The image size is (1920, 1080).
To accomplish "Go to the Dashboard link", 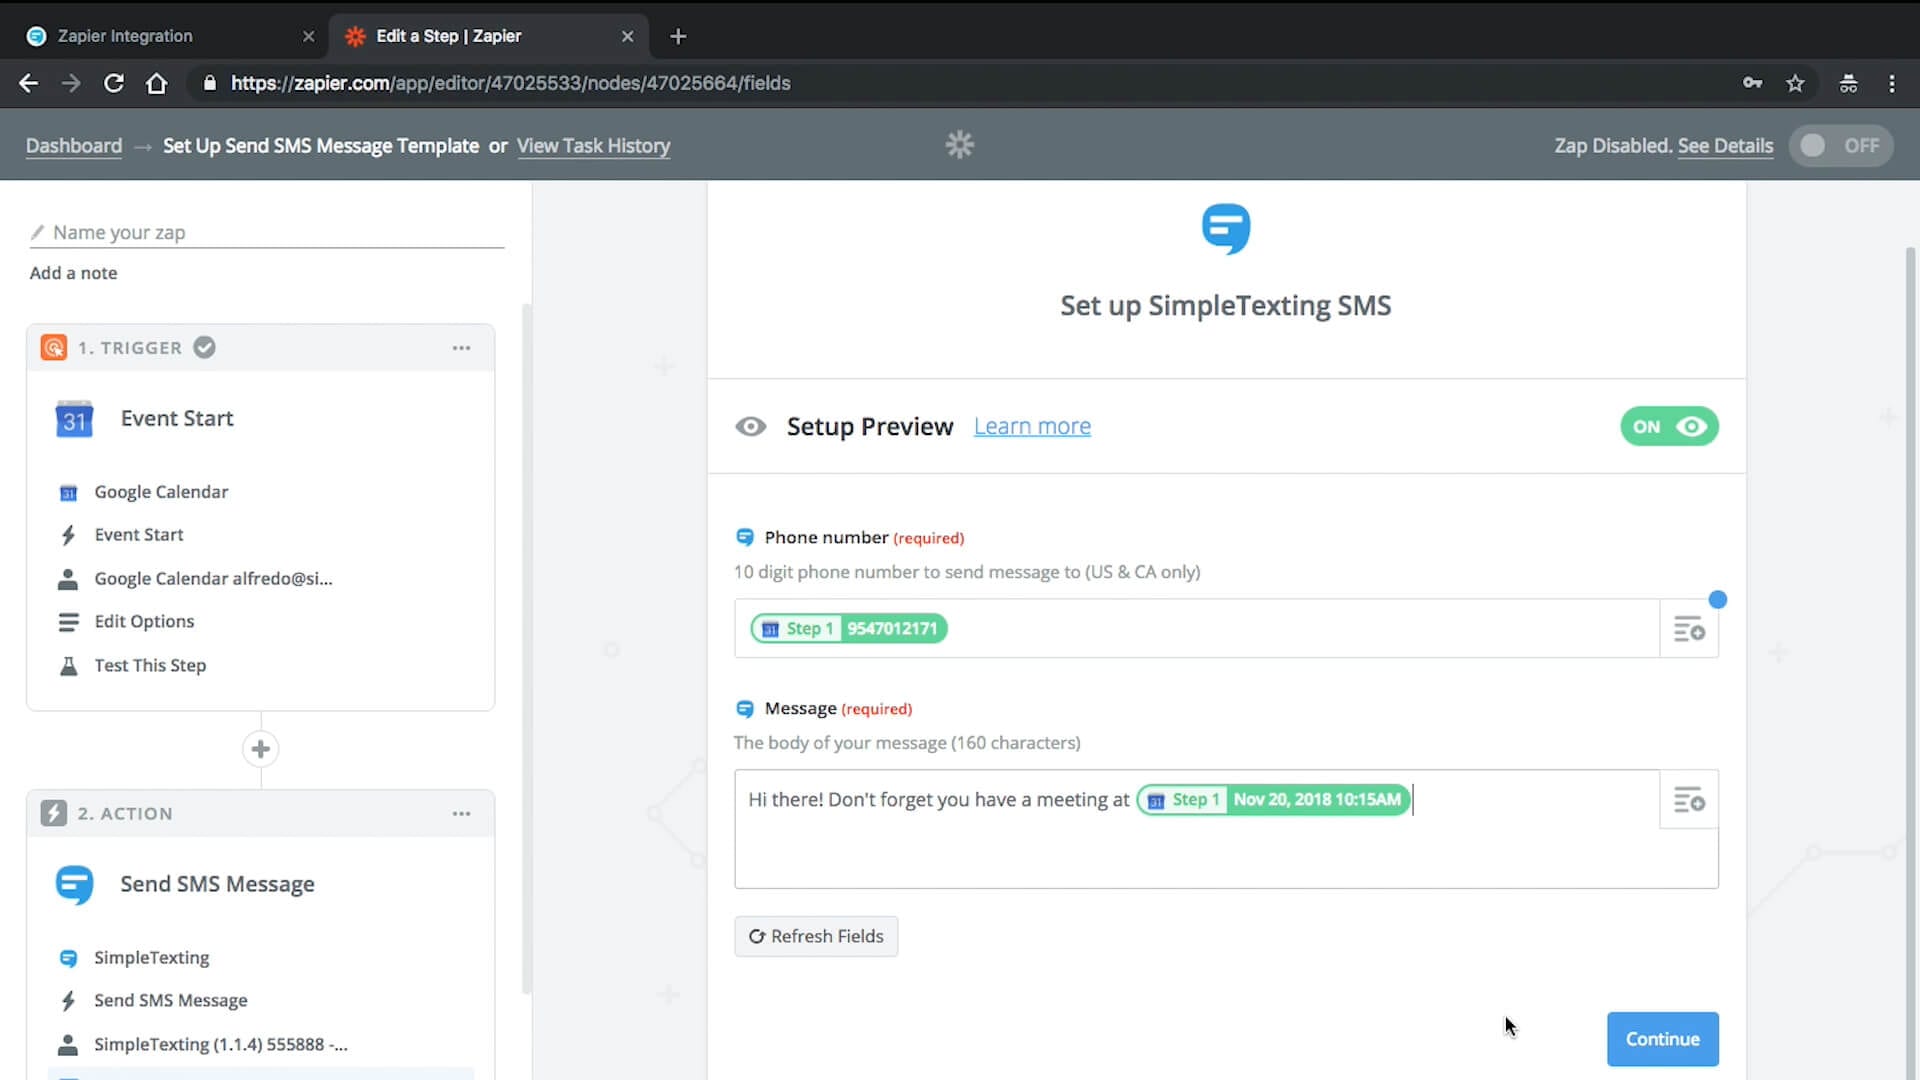I will [x=74, y=145].
